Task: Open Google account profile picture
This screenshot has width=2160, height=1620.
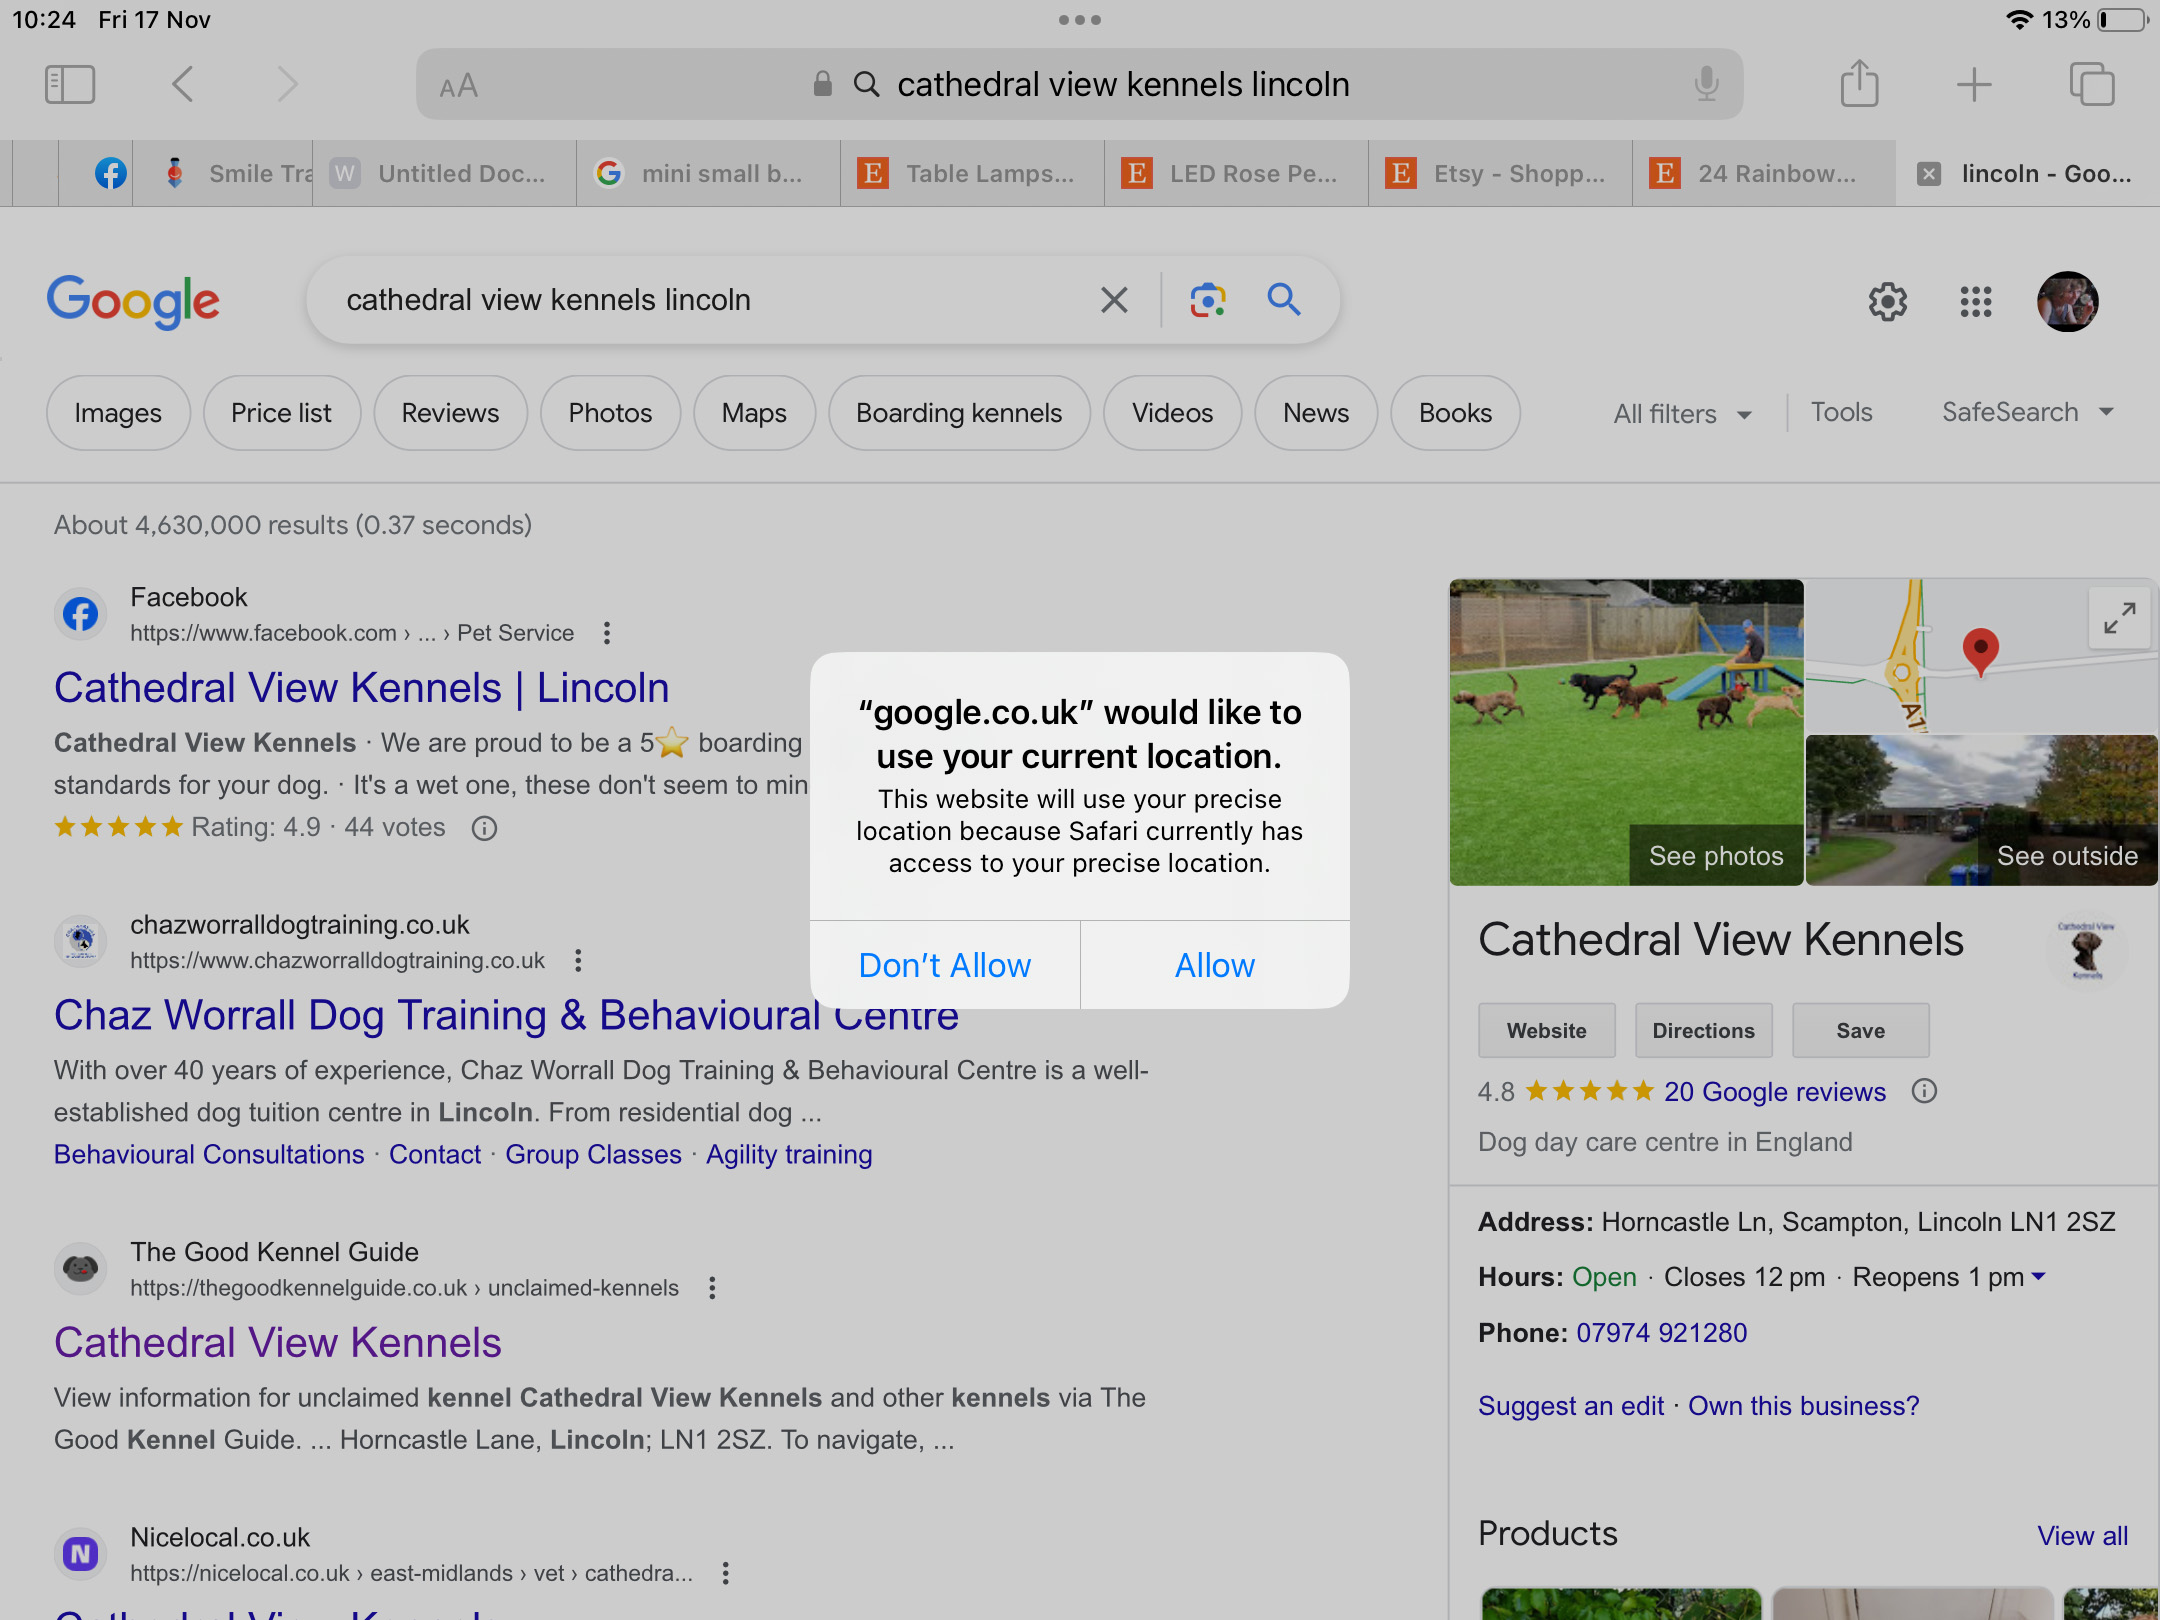Action: pyautogui.click(x=2067, y=301)
